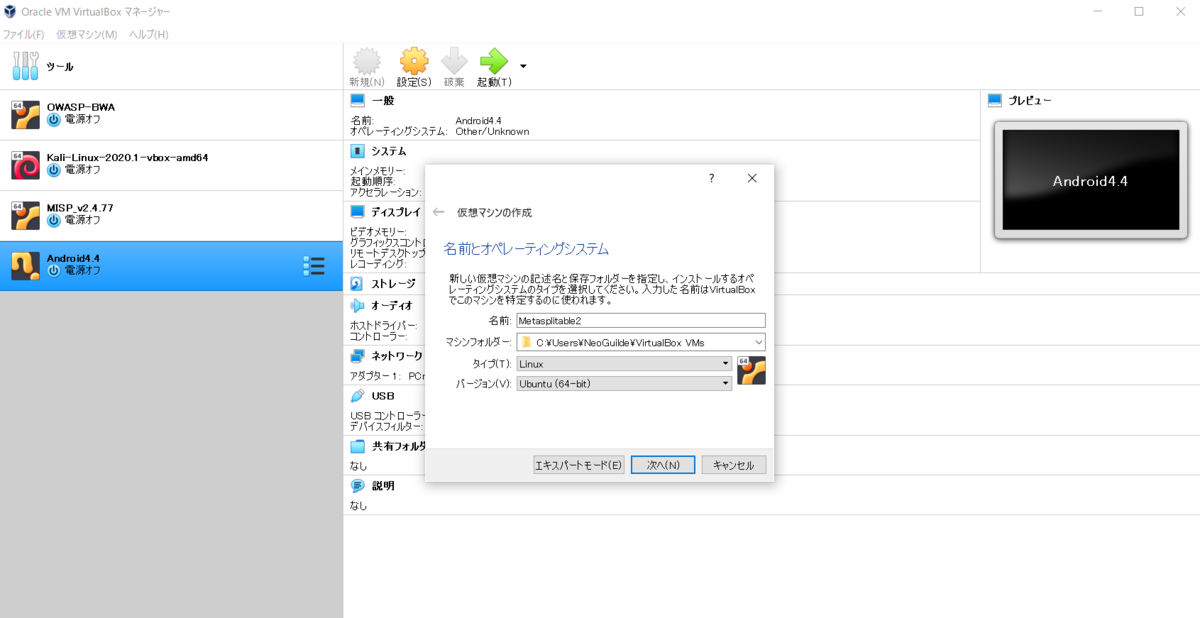Screen dimensions: 1200x618
Task: Click the 'アダプター 1:' network adapter text
Action: [x=374, y=376]
